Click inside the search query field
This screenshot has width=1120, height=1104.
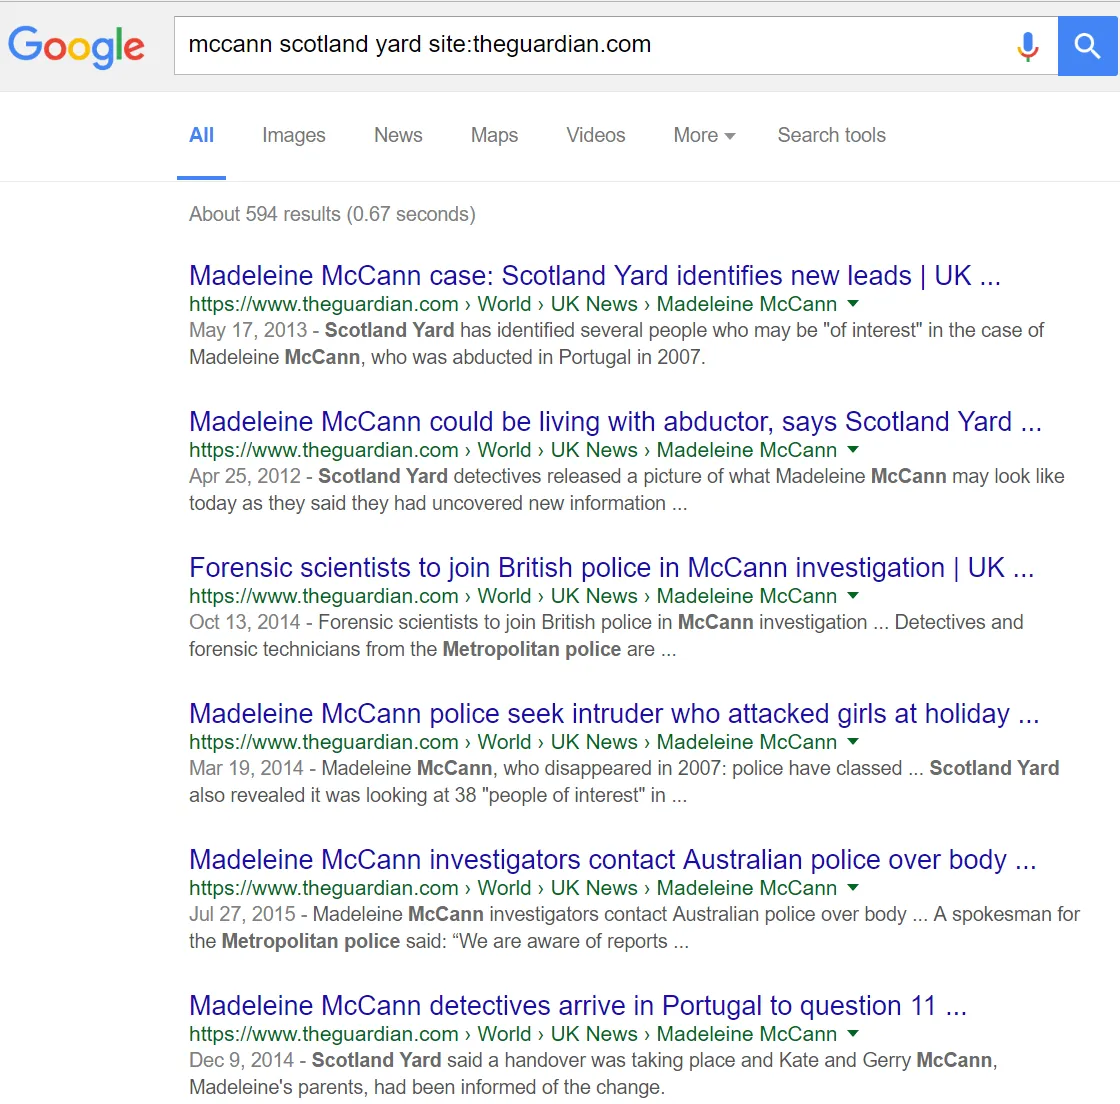click(x=593, y=46)
